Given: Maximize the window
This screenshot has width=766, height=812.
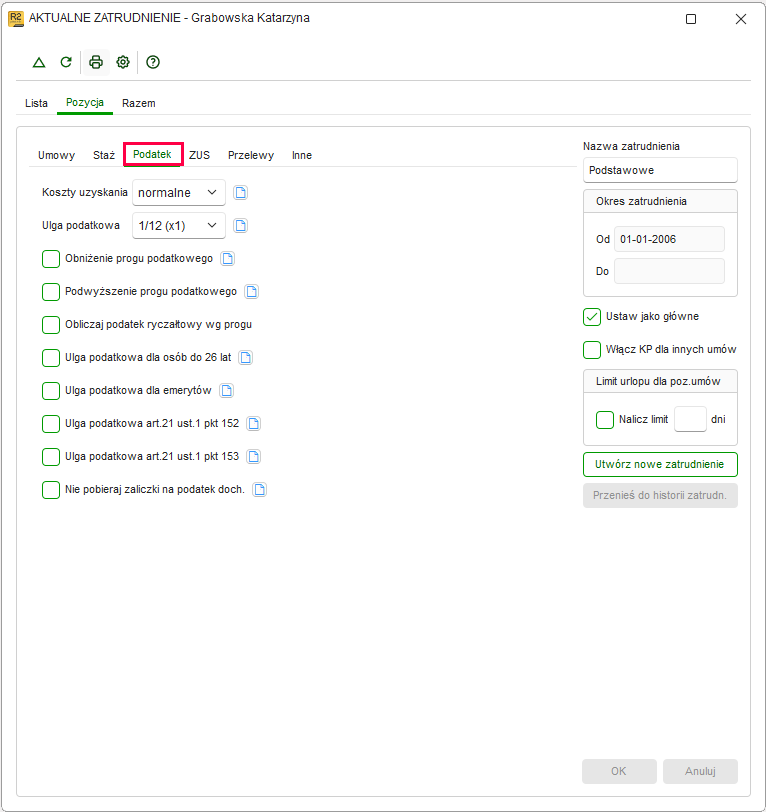Looking at the screenshot, I should pos(691,19).
